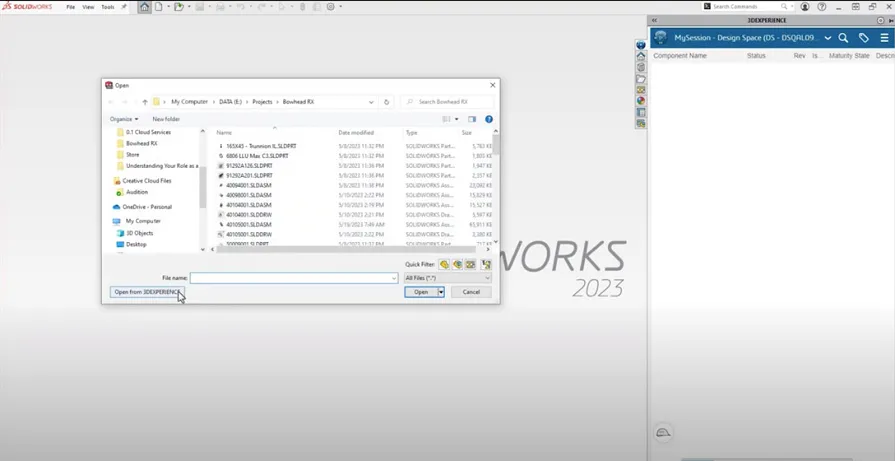This screenshot has width=895, height=461.
Task: Click the file list vertical scrollbar
Action: point(495,144)
